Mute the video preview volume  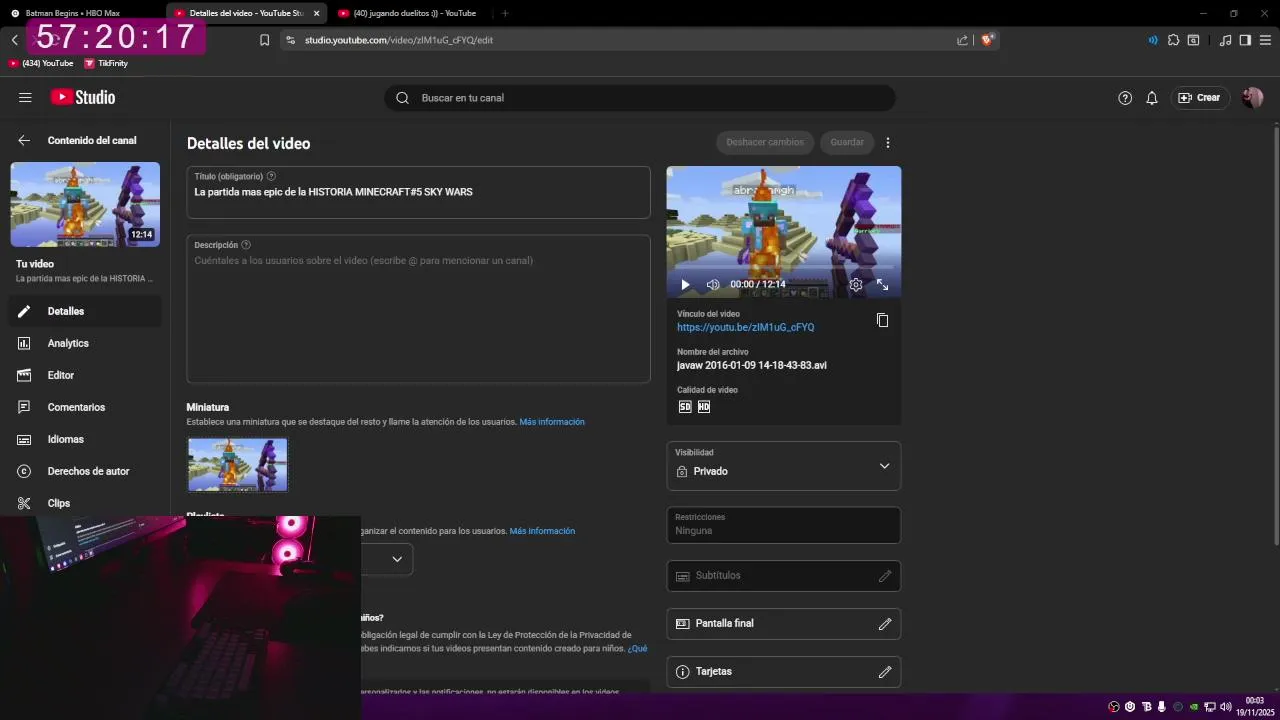[x=713, y=285]
